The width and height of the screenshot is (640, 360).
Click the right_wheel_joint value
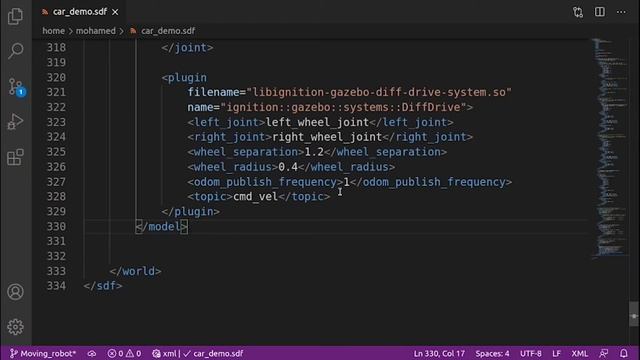327,137
